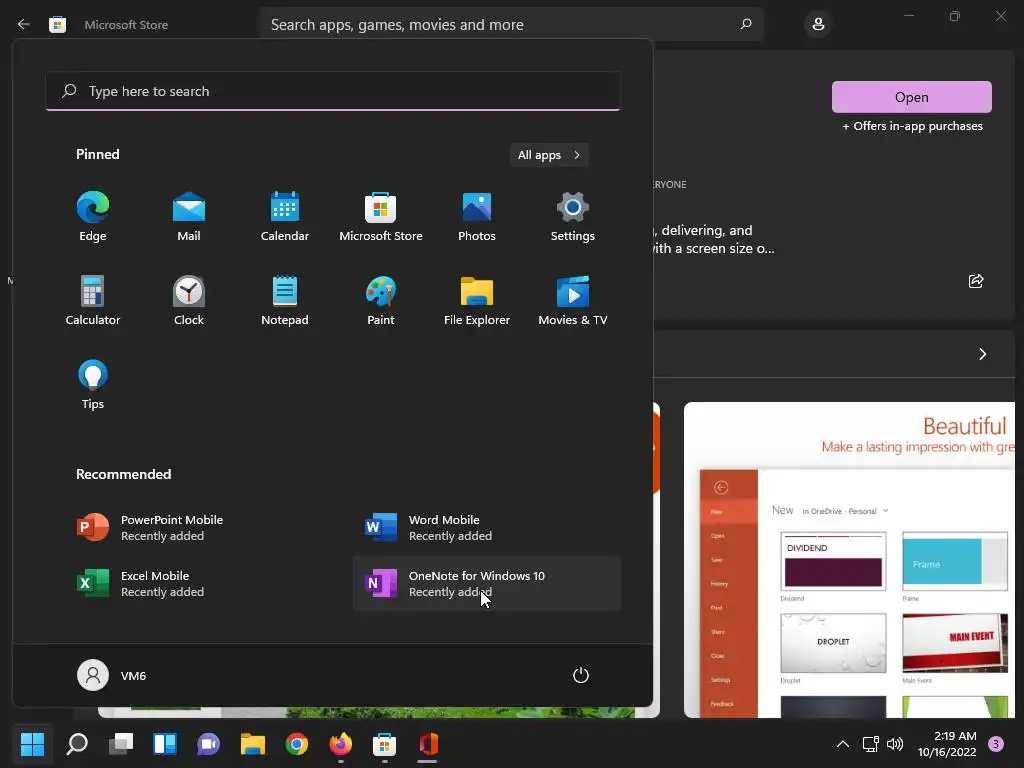The height and width of the screenshot is (768, 1024).
Task: Open Edge from pinned apps
Action: click(x=93, y=217)
